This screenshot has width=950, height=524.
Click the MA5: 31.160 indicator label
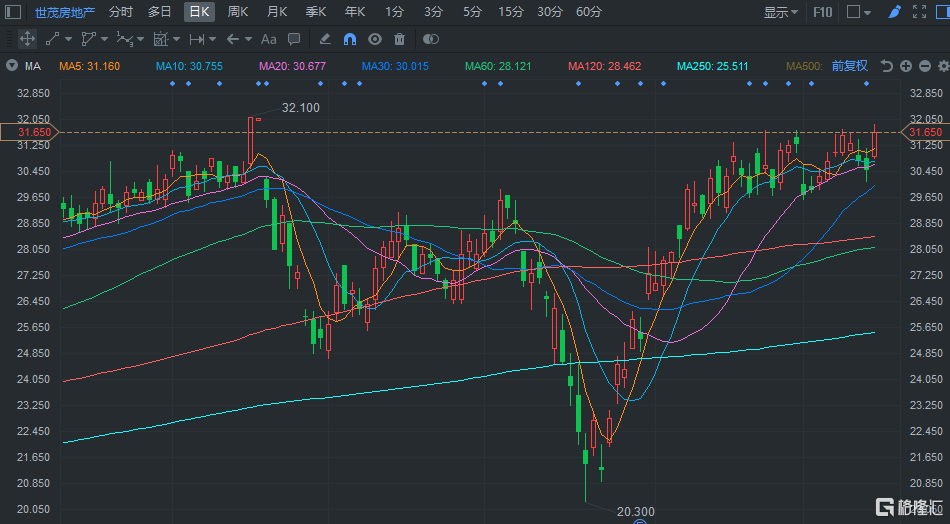[x=90, y=66]
